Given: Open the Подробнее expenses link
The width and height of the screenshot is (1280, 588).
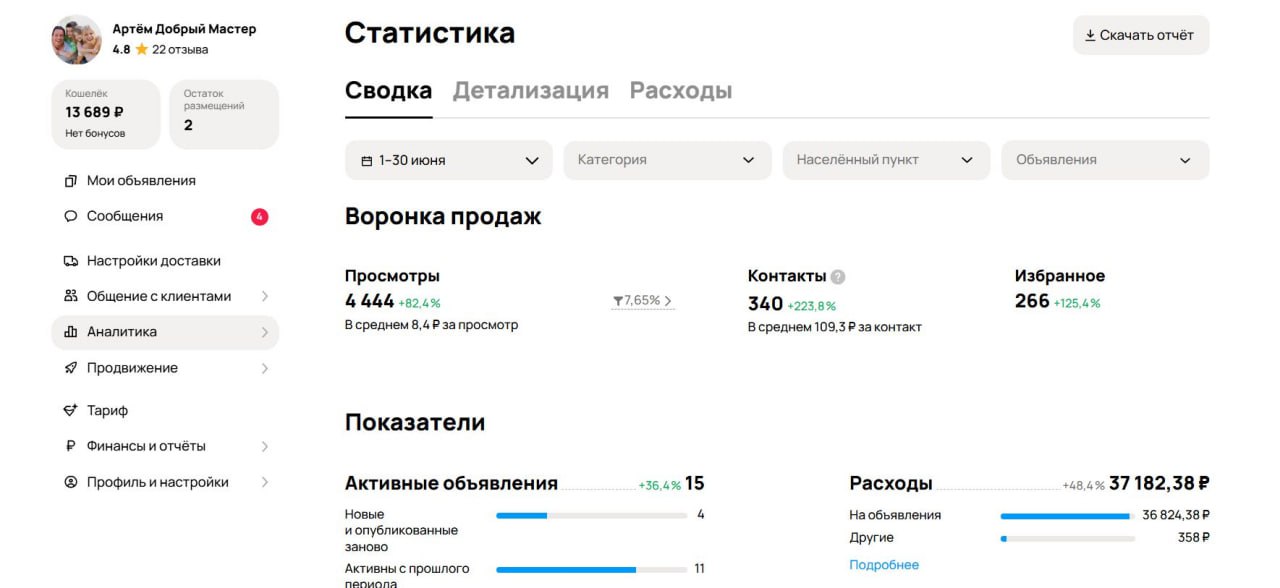Looking at the screenshot, I should coord(884,565).
